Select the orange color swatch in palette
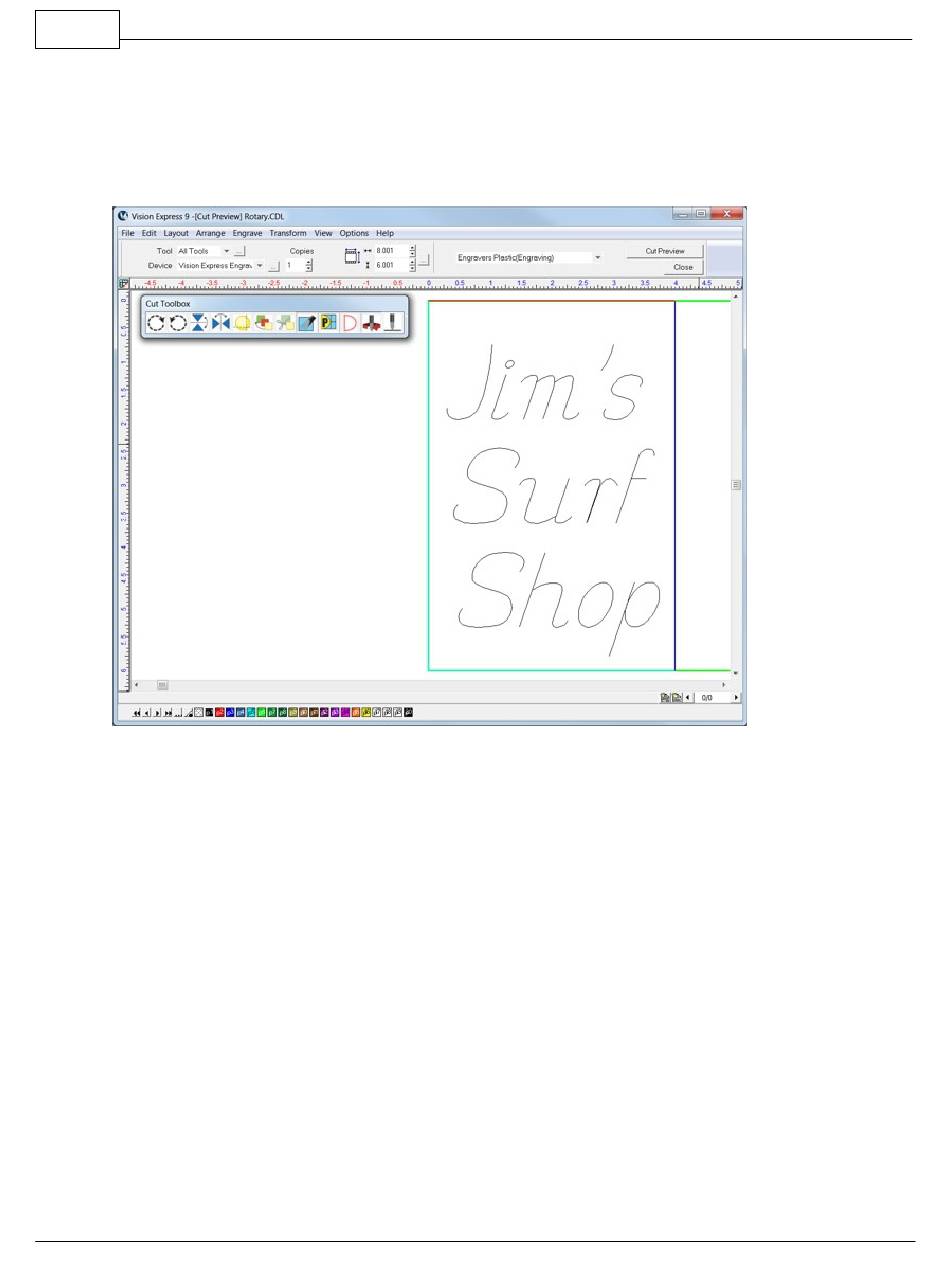Screen dimensions: 950x1267 click(x=356, y=713)
